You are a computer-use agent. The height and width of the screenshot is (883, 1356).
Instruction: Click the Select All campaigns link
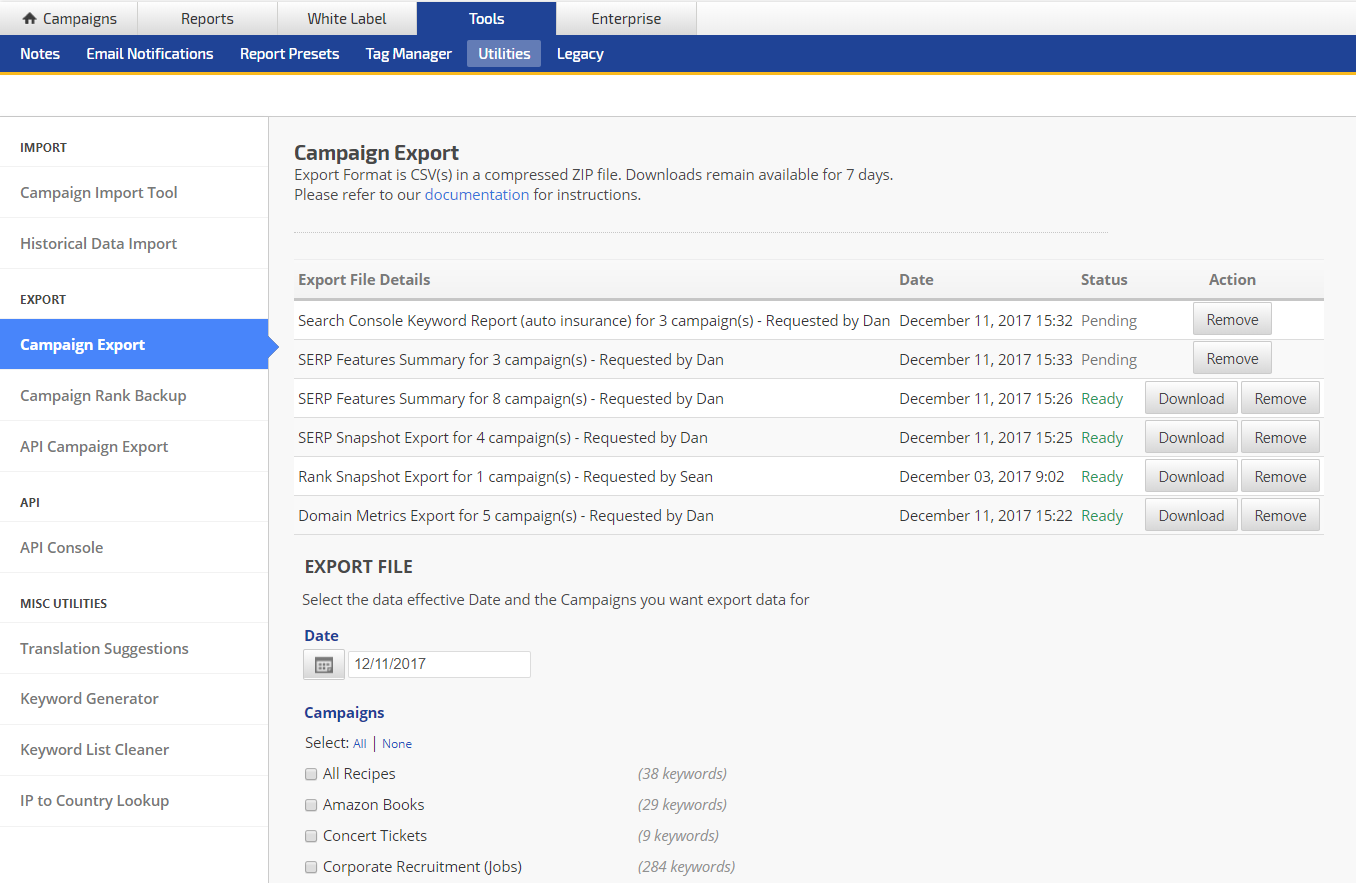359,744
